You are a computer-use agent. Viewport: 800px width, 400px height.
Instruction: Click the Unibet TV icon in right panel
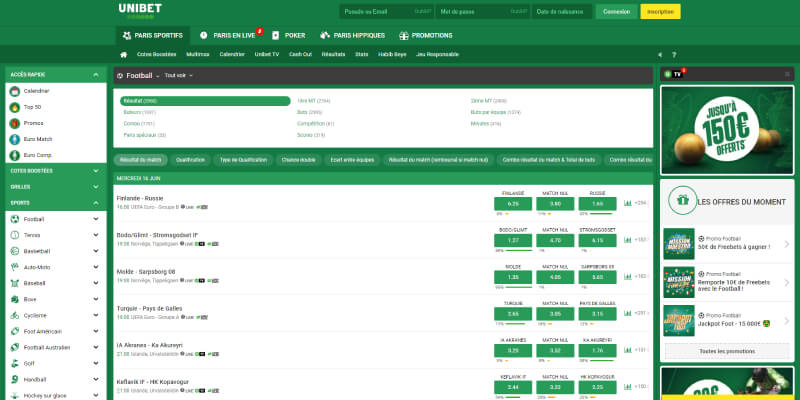coord(673,74)
